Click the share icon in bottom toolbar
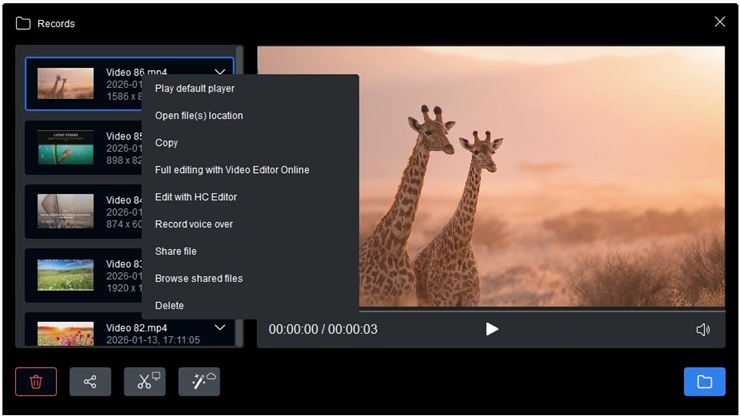Screen dimensions: 740x416 click(90, 382)
